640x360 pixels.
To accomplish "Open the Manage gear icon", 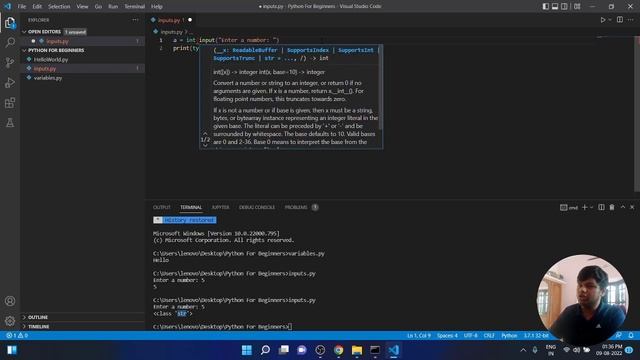I will coord(10,321).
